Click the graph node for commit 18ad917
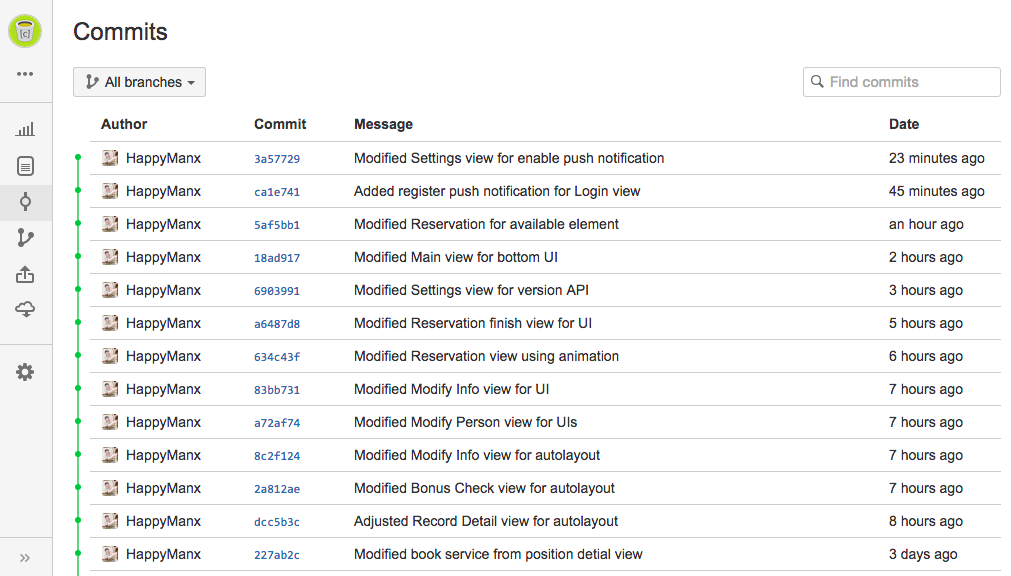The image size is (1011, 576). click(78, 257)
